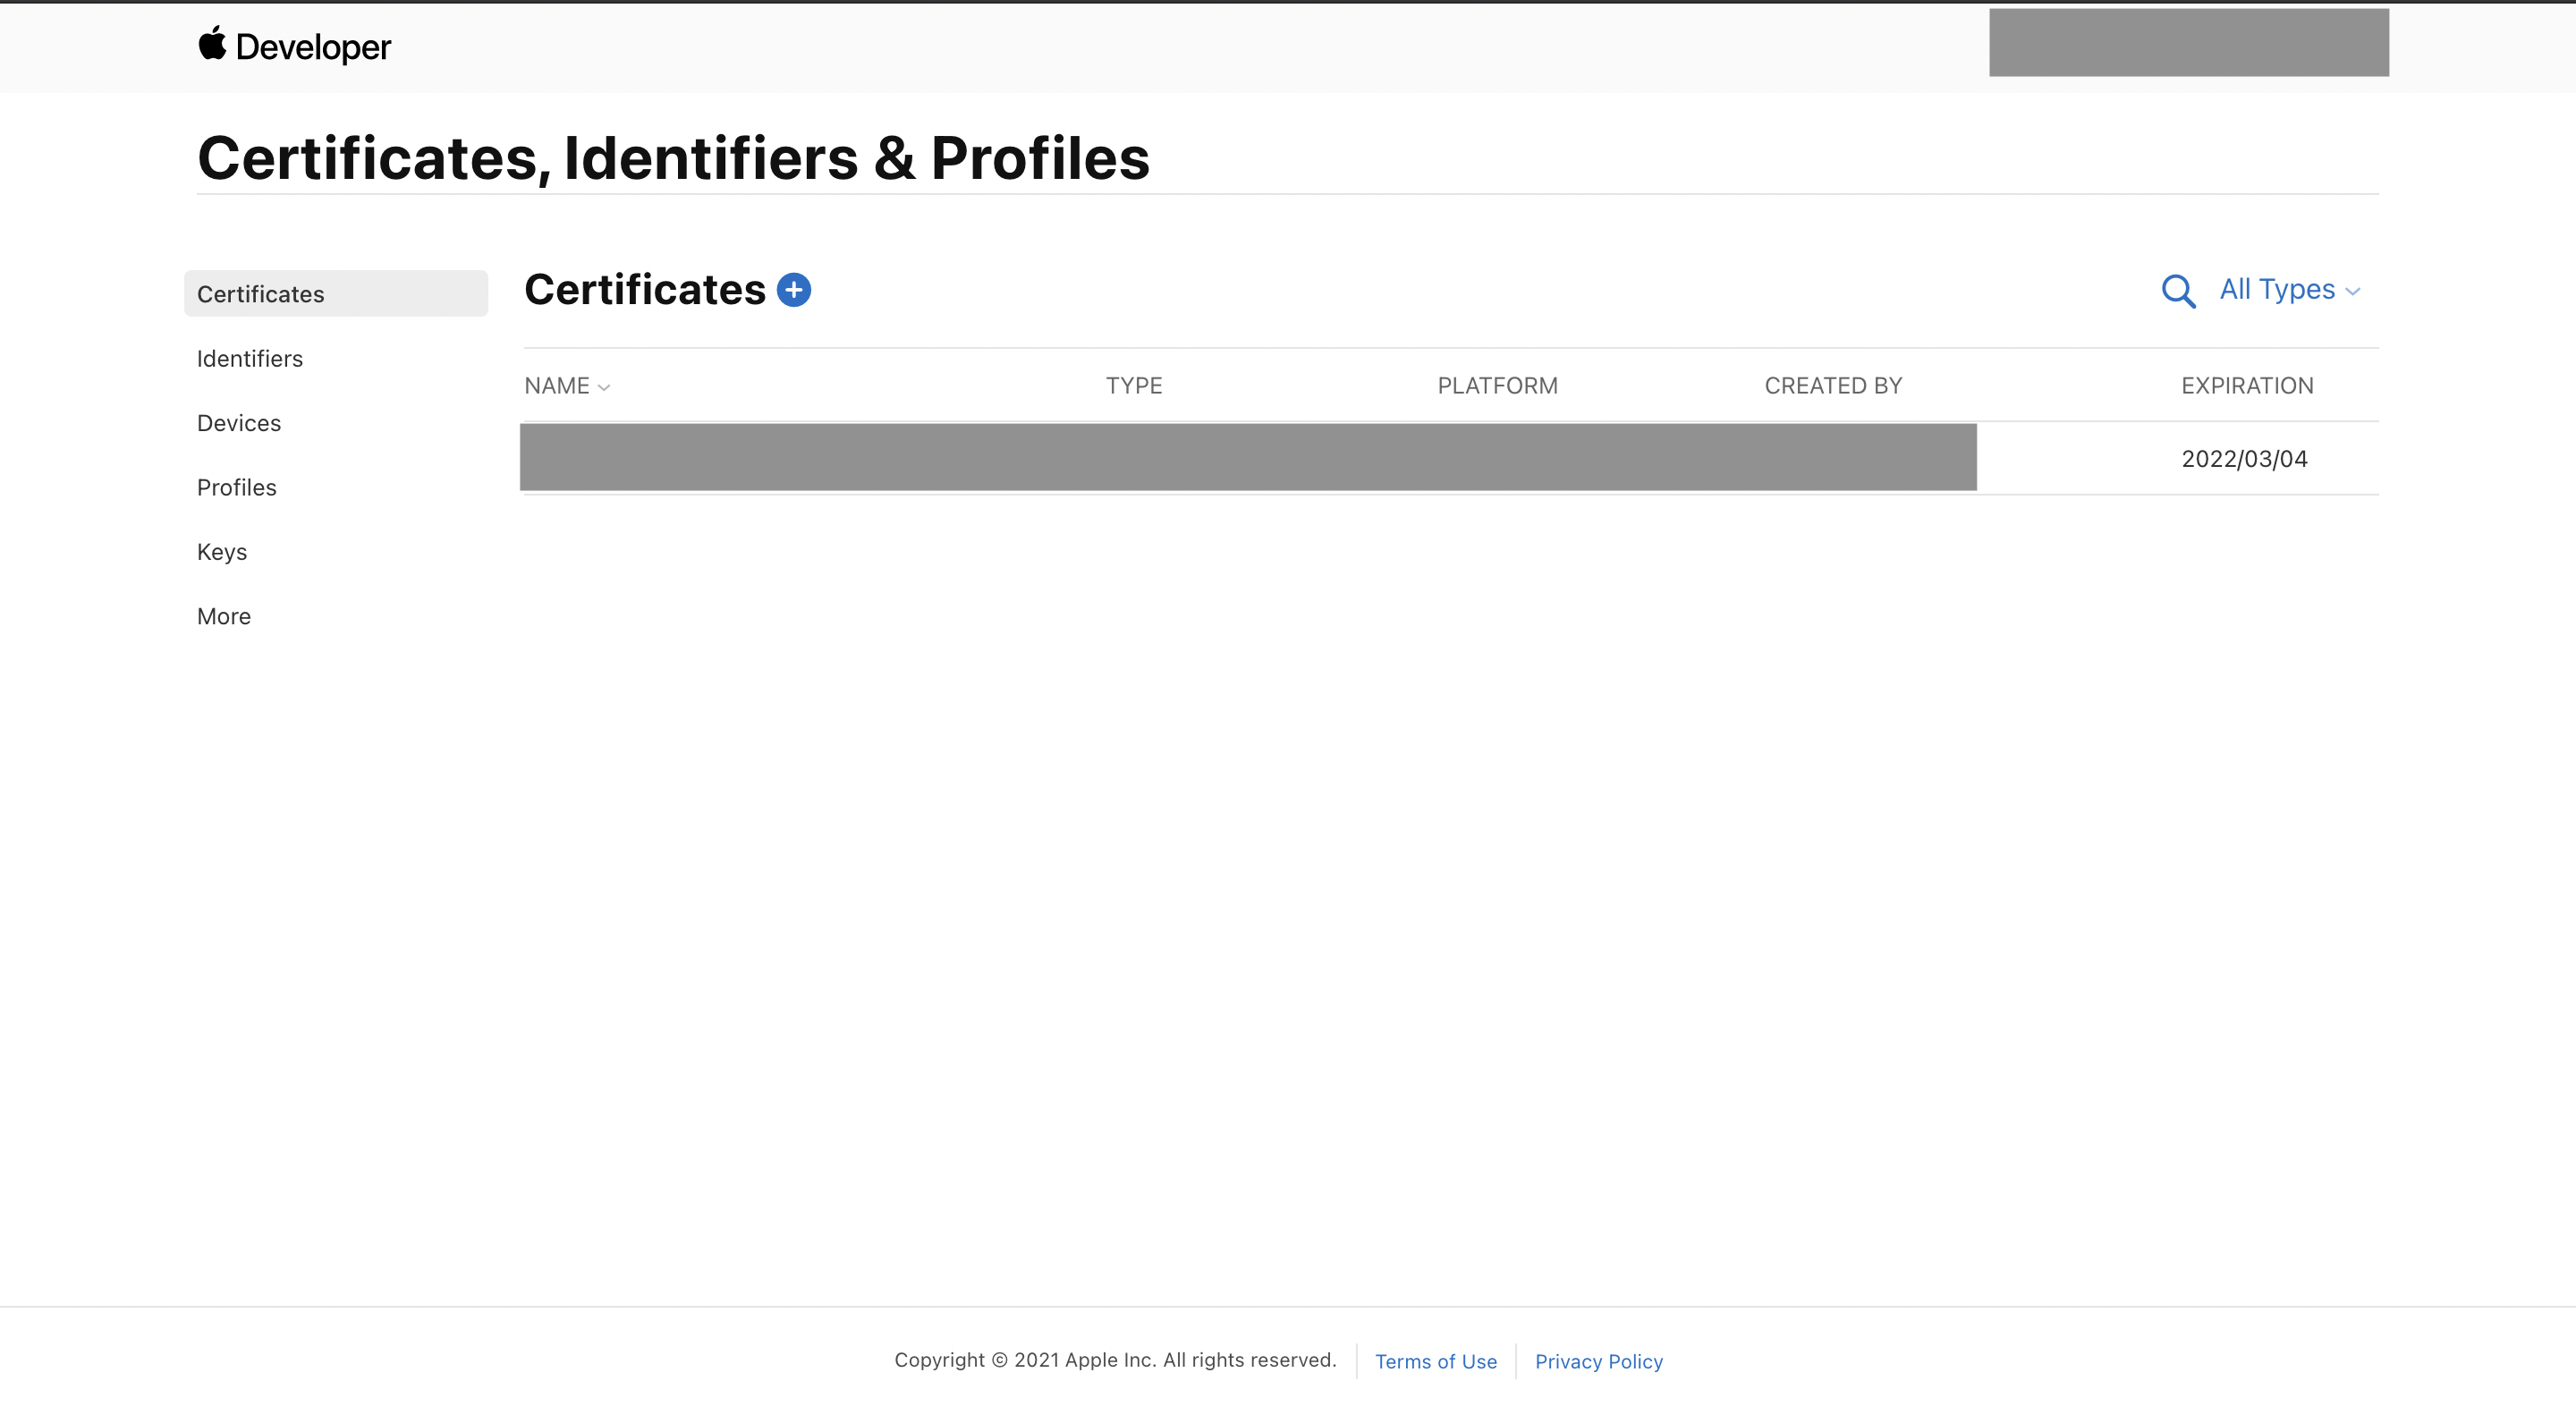The image size is (2576, 1415).
Task: Click the Developer text in header
Action: click(x=313, y=47)
